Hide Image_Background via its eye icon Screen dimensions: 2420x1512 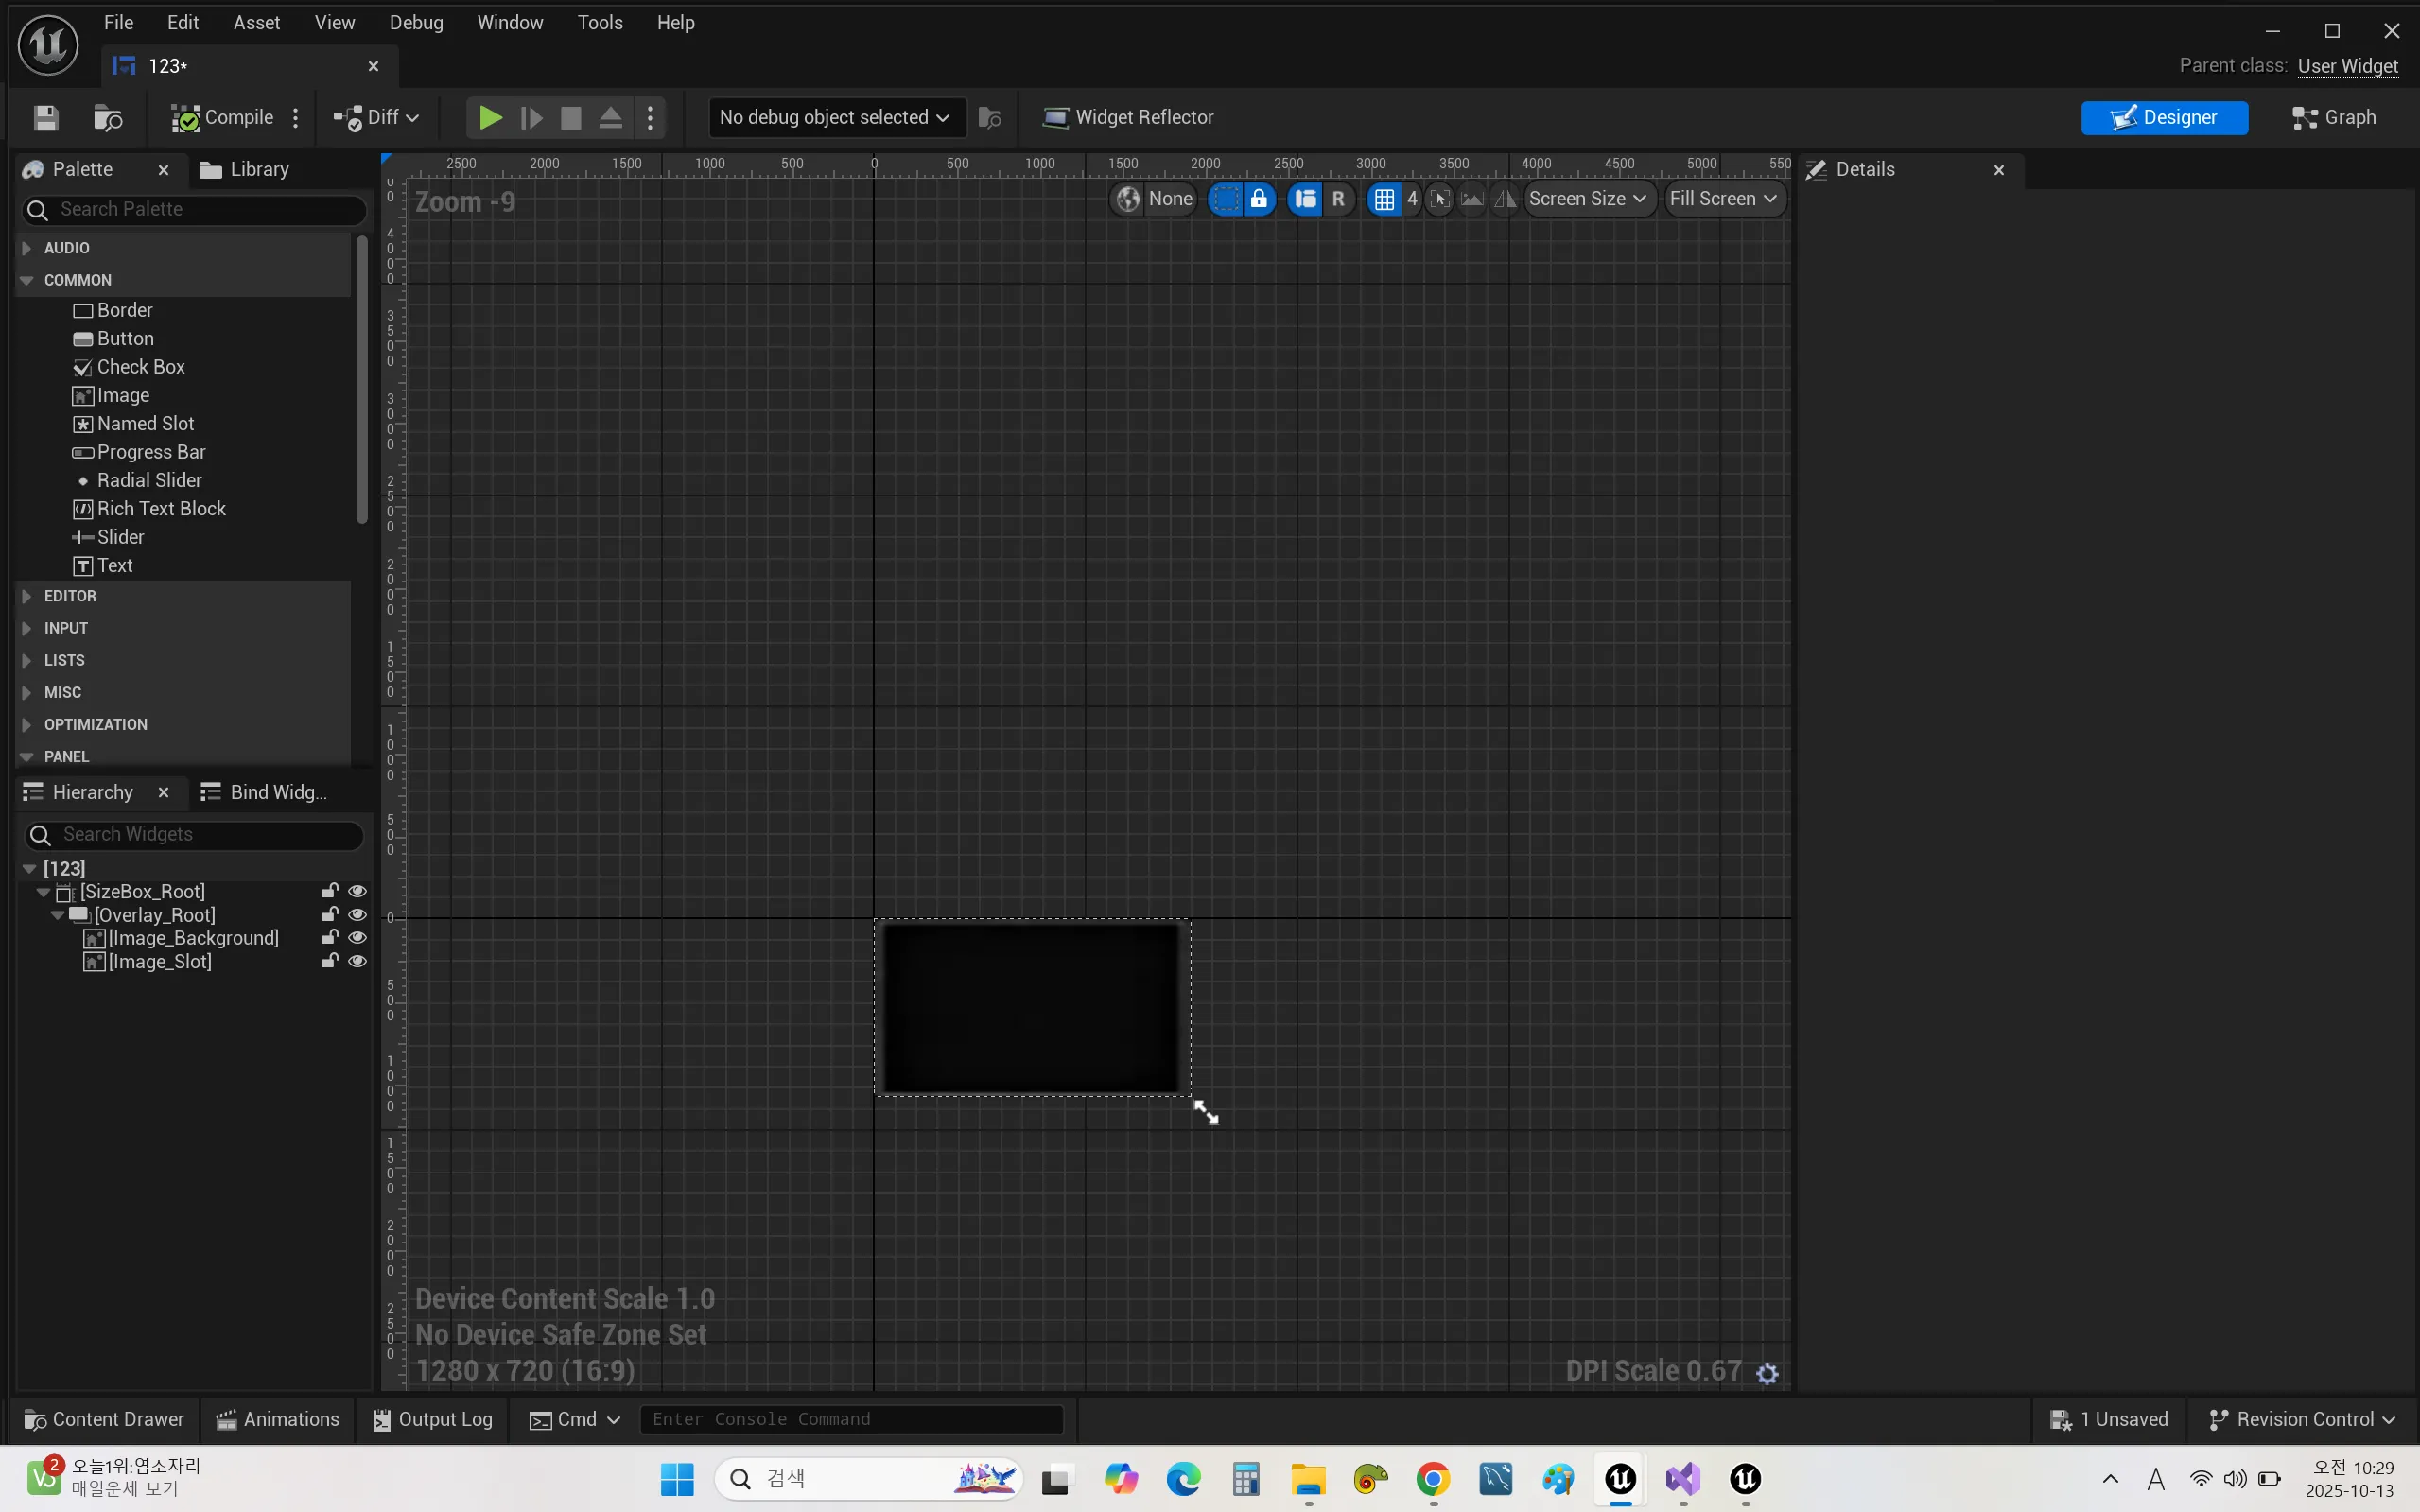(x=357, y=938)
